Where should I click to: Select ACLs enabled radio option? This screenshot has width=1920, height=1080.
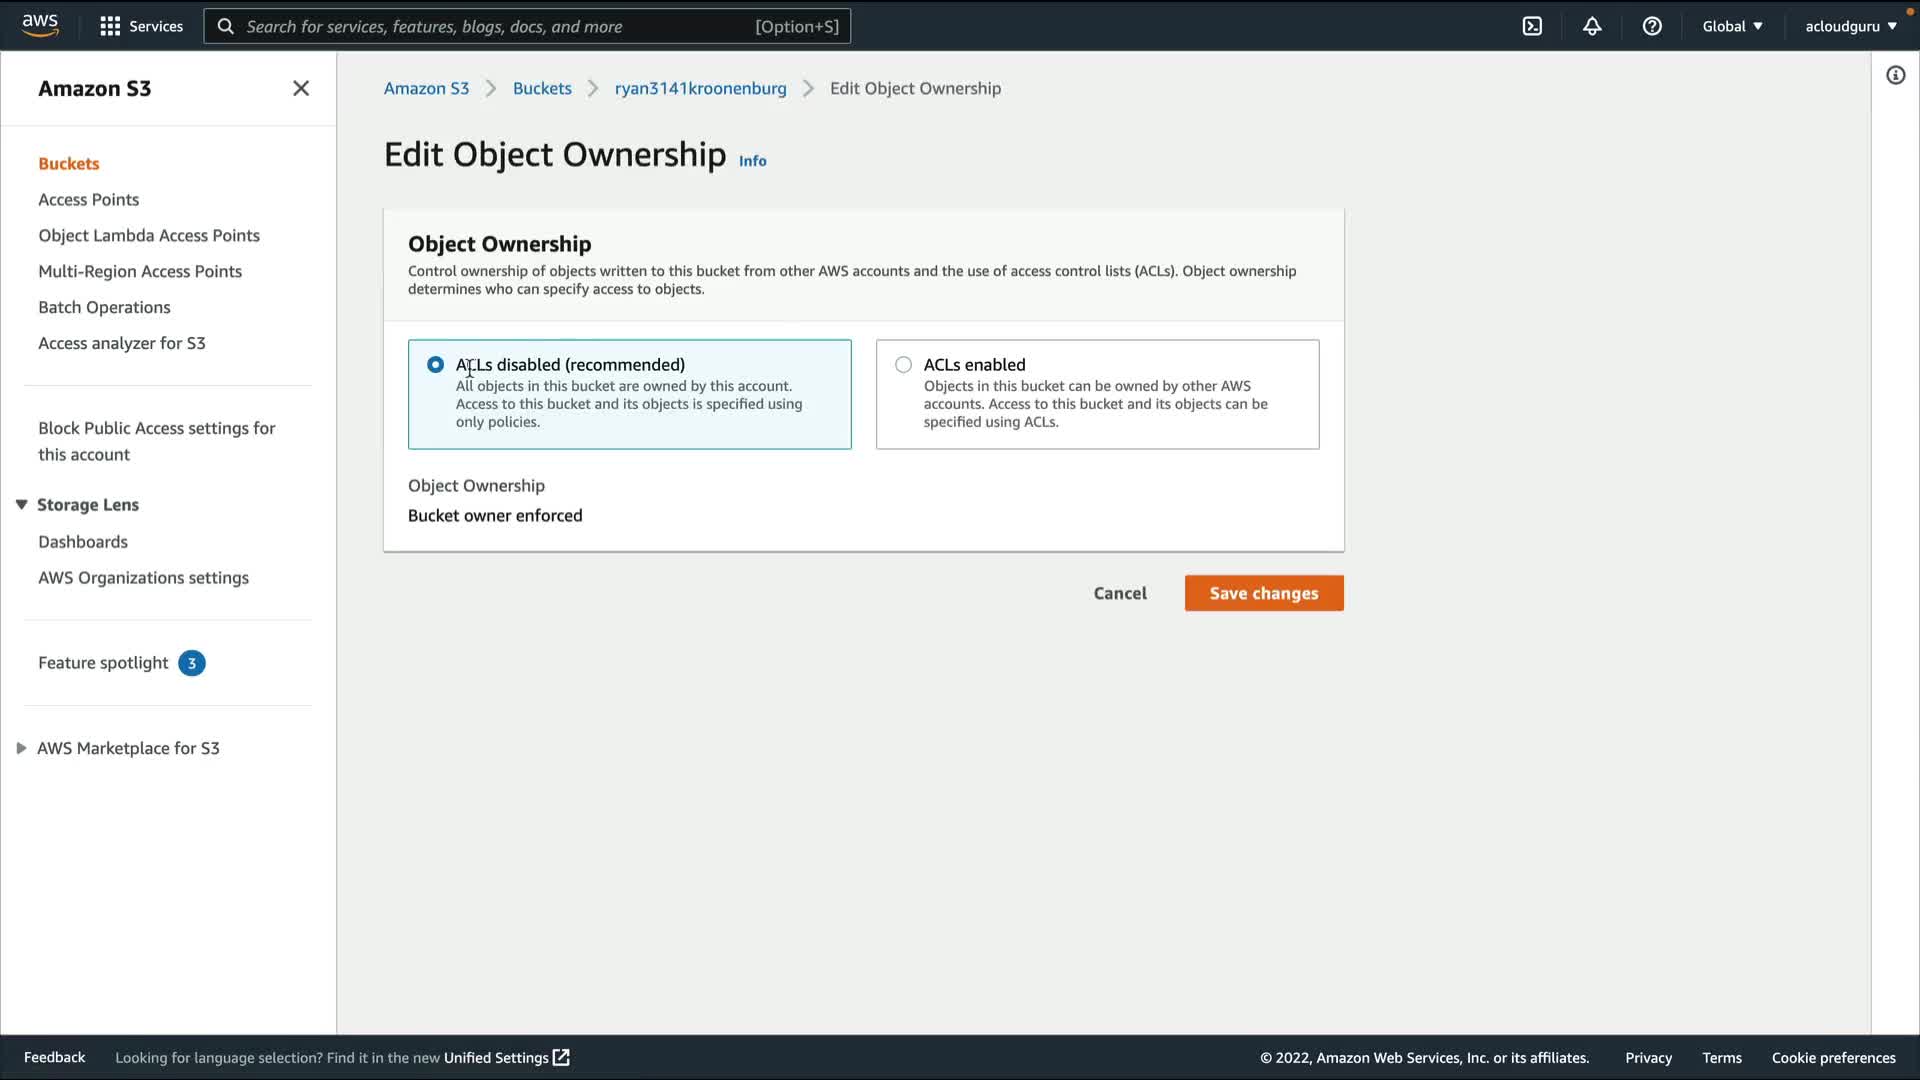coord(903,365)
